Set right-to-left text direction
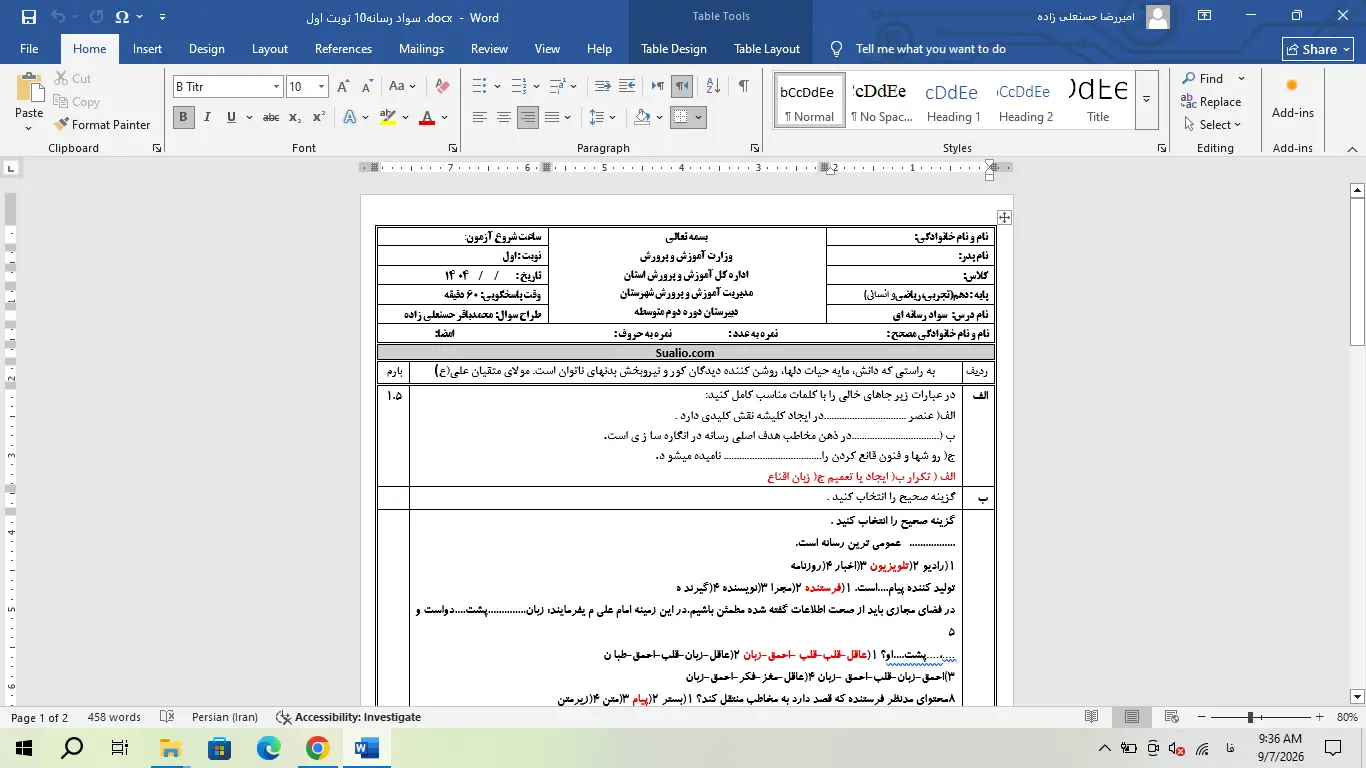The height and width of the screenshot is (768, 1366). coord(682,87)
